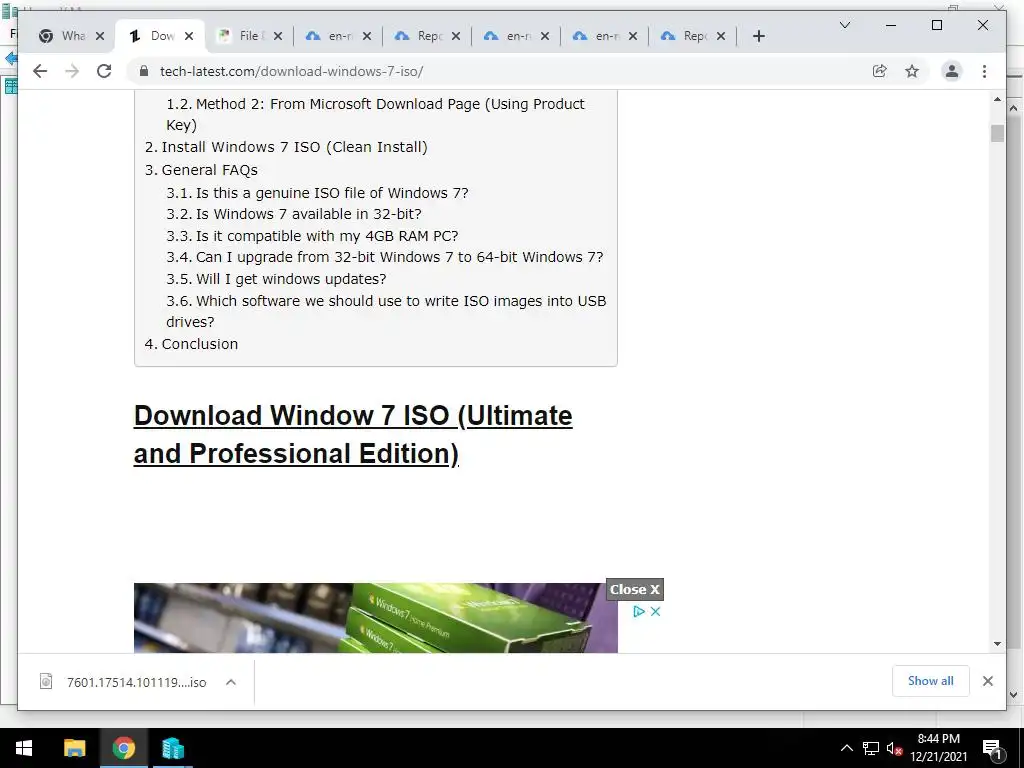Open 'Will I get windows updates?' link
The width and height of the screenshot is (1024, 768).
tap(276, 279)
